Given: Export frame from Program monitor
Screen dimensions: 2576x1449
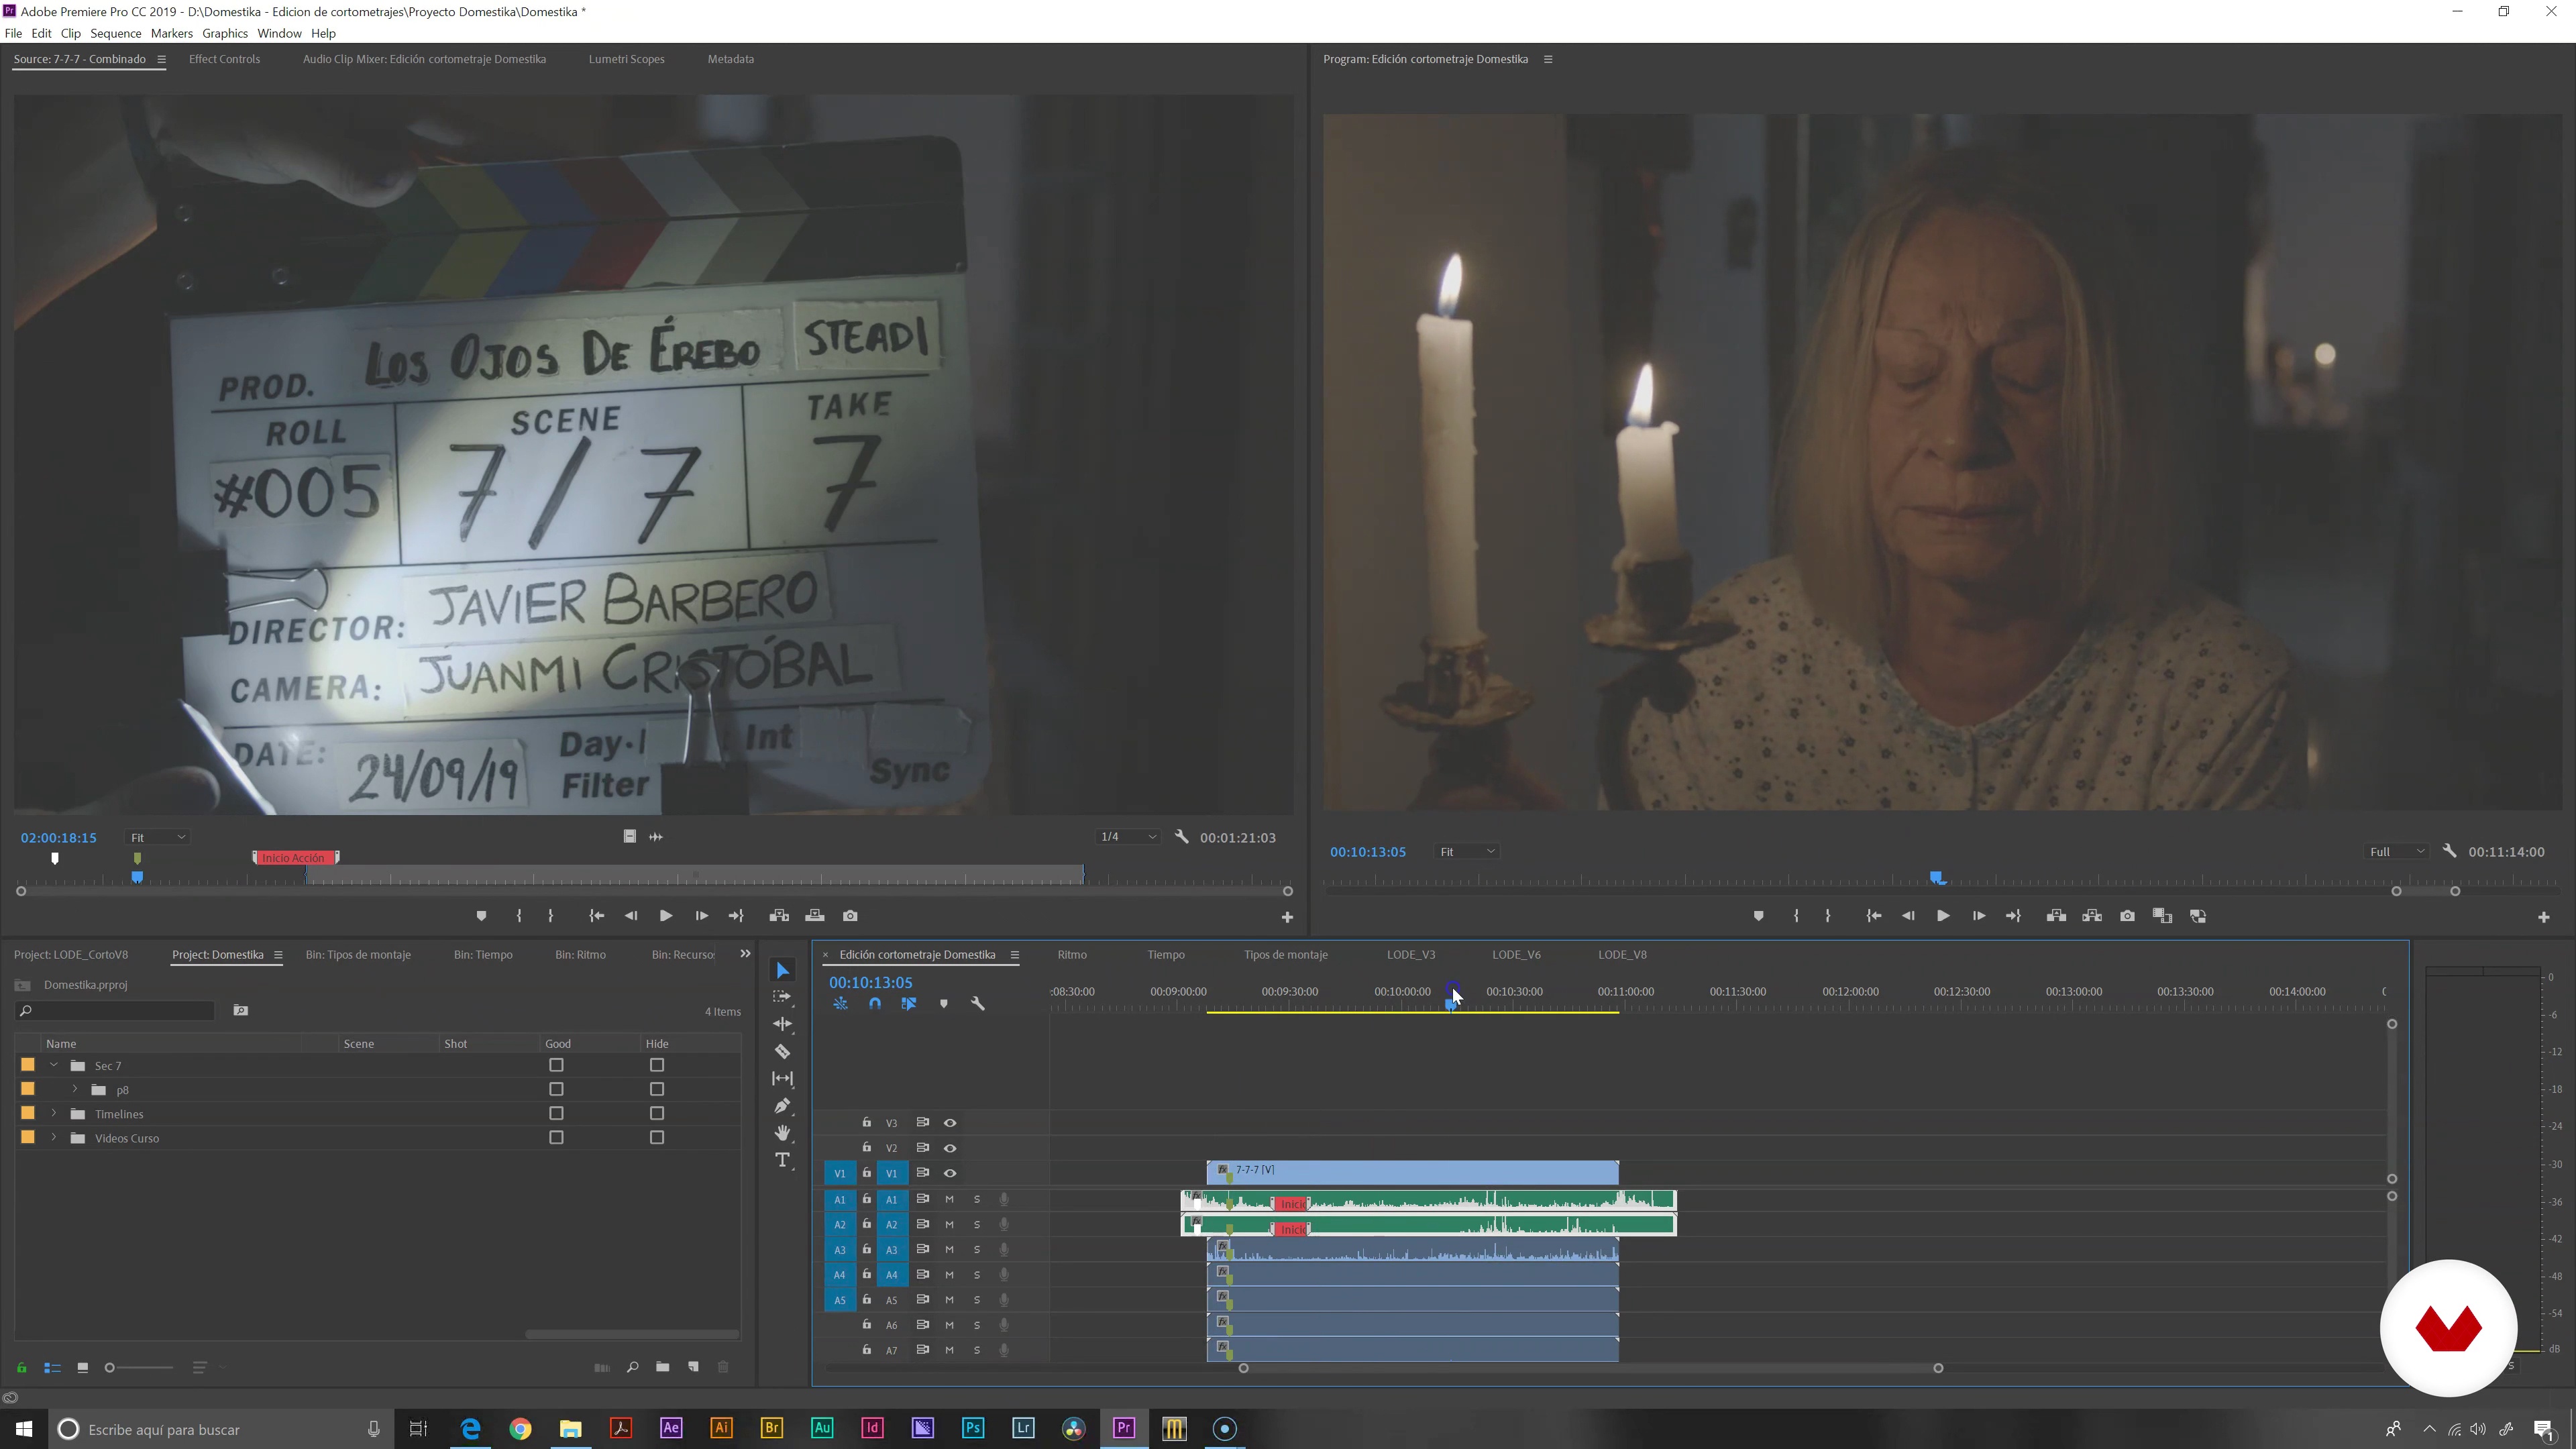Looking at the screenshot, I should click(2127, 916).
